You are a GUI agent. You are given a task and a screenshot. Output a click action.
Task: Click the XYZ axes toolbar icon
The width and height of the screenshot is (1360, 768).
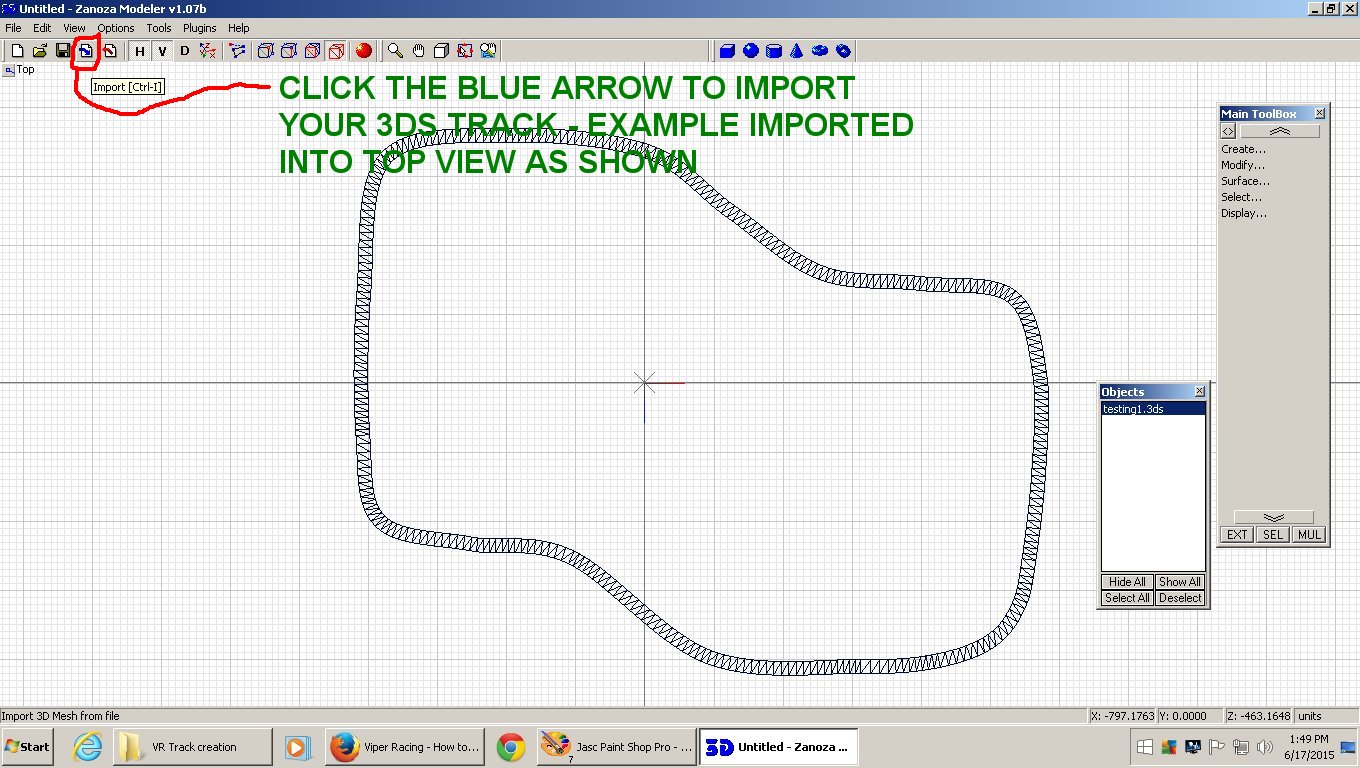pos(207,51)
